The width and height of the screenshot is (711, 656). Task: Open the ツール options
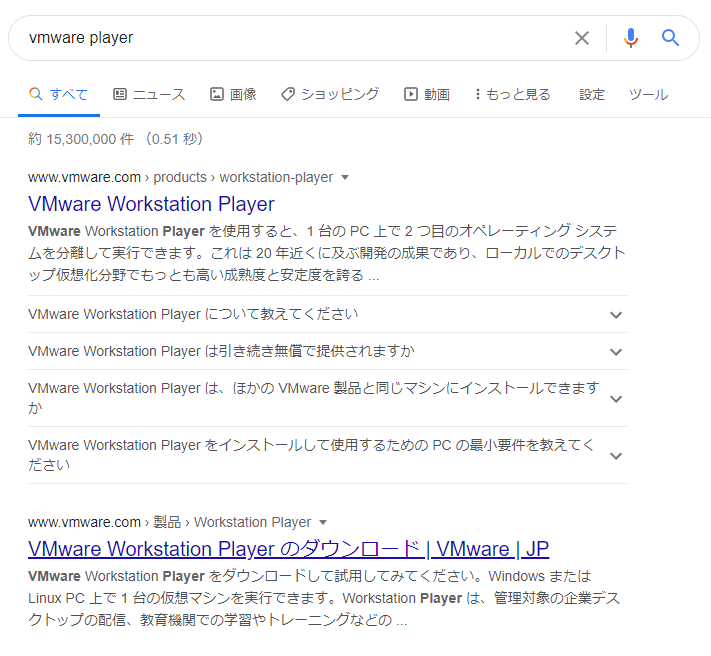(x=648, y=94)
